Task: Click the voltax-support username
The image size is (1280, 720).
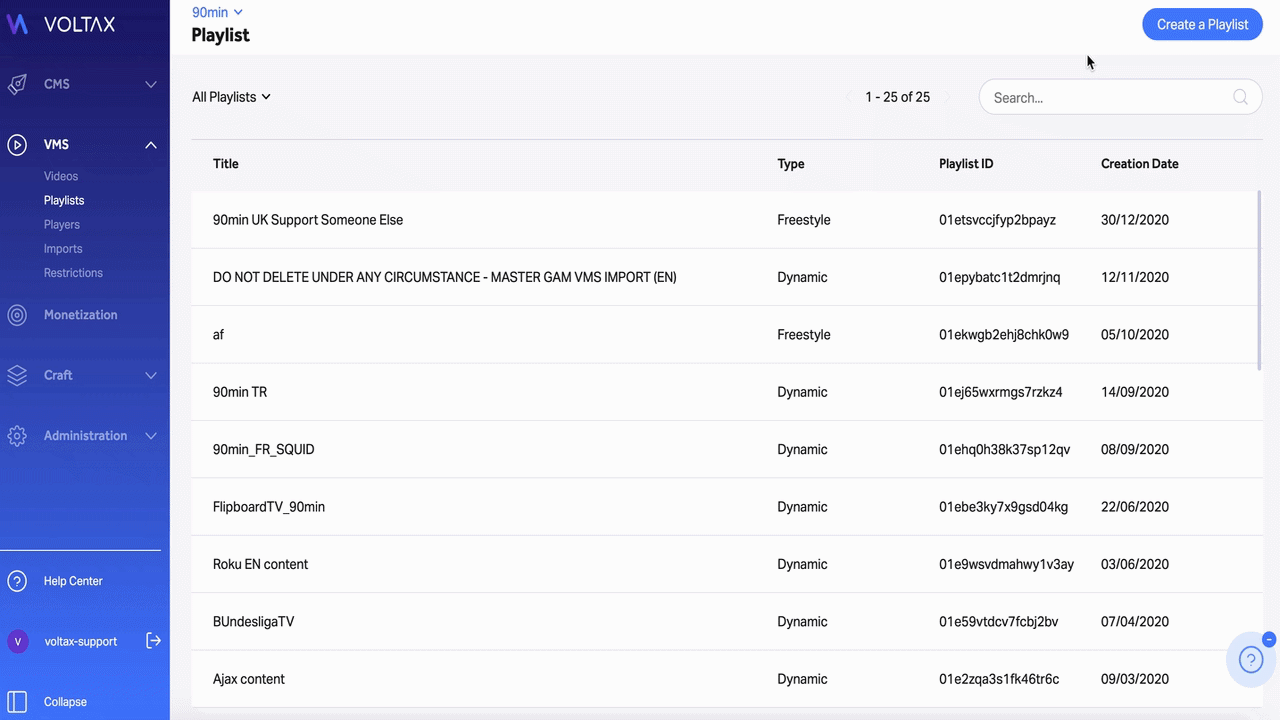Action: coord(81,641)
